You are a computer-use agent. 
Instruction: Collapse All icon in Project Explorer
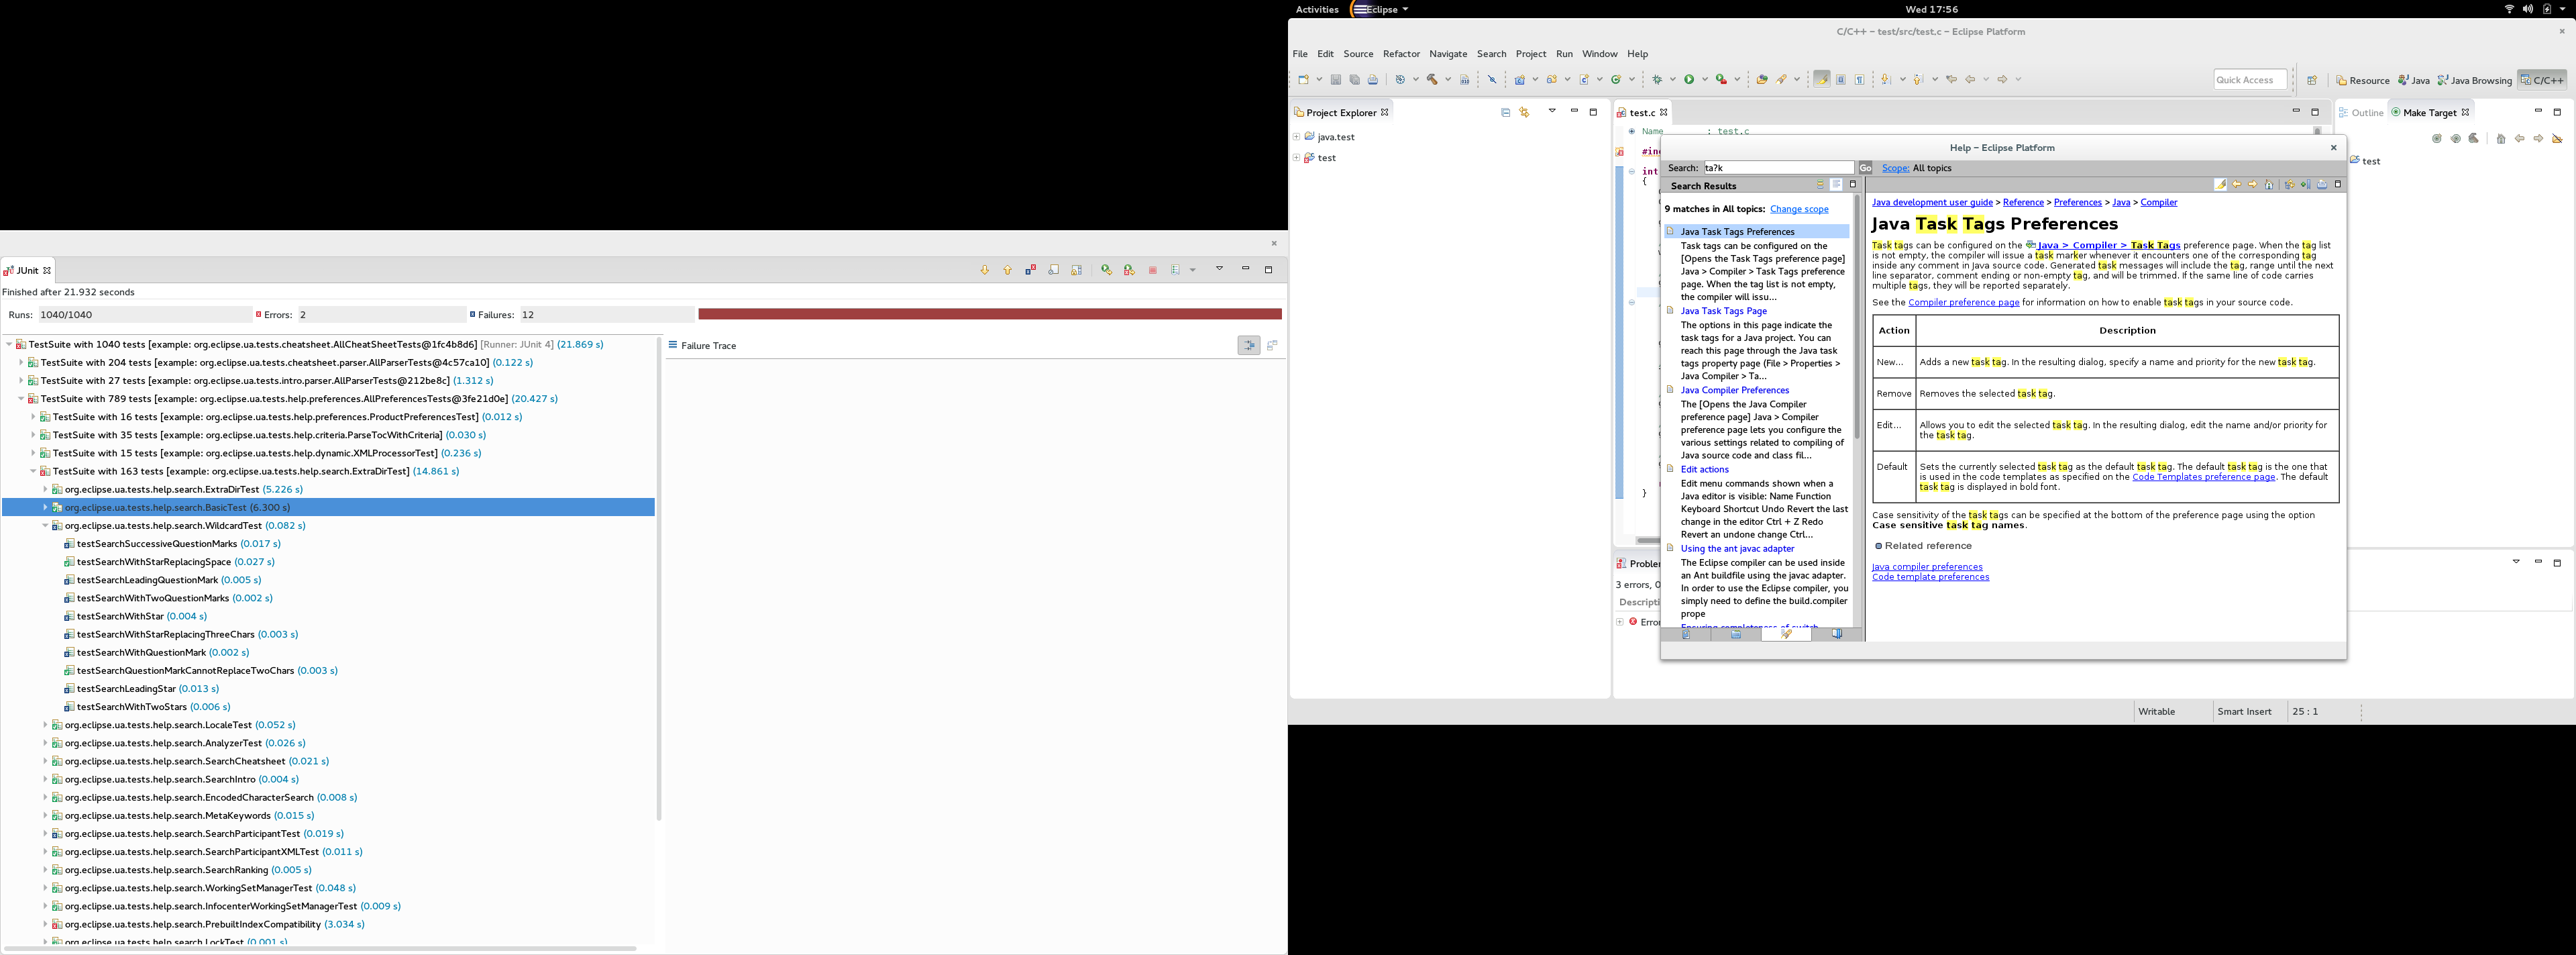1505,112
